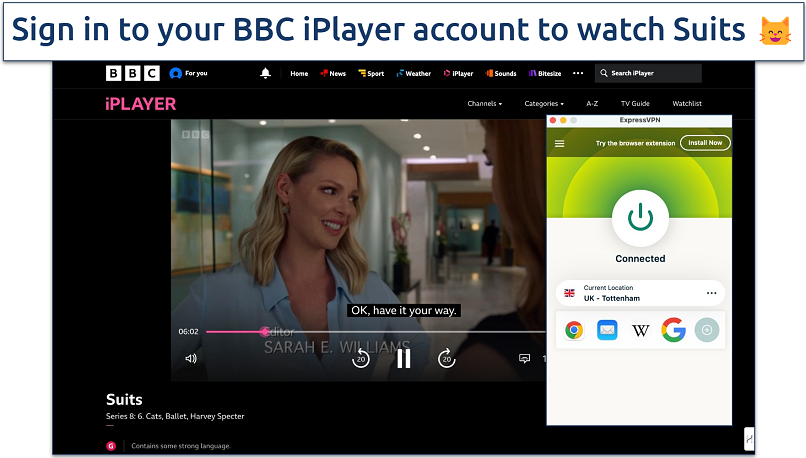This screenshot has height=458, width=806.
Task: Click the BBC logo
Action: 133,74
